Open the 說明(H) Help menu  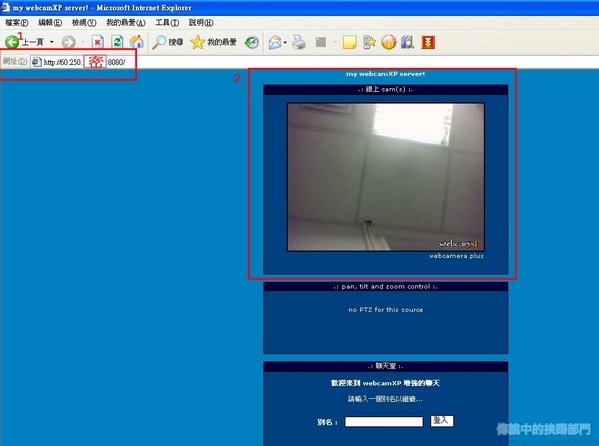coord(201,23)
